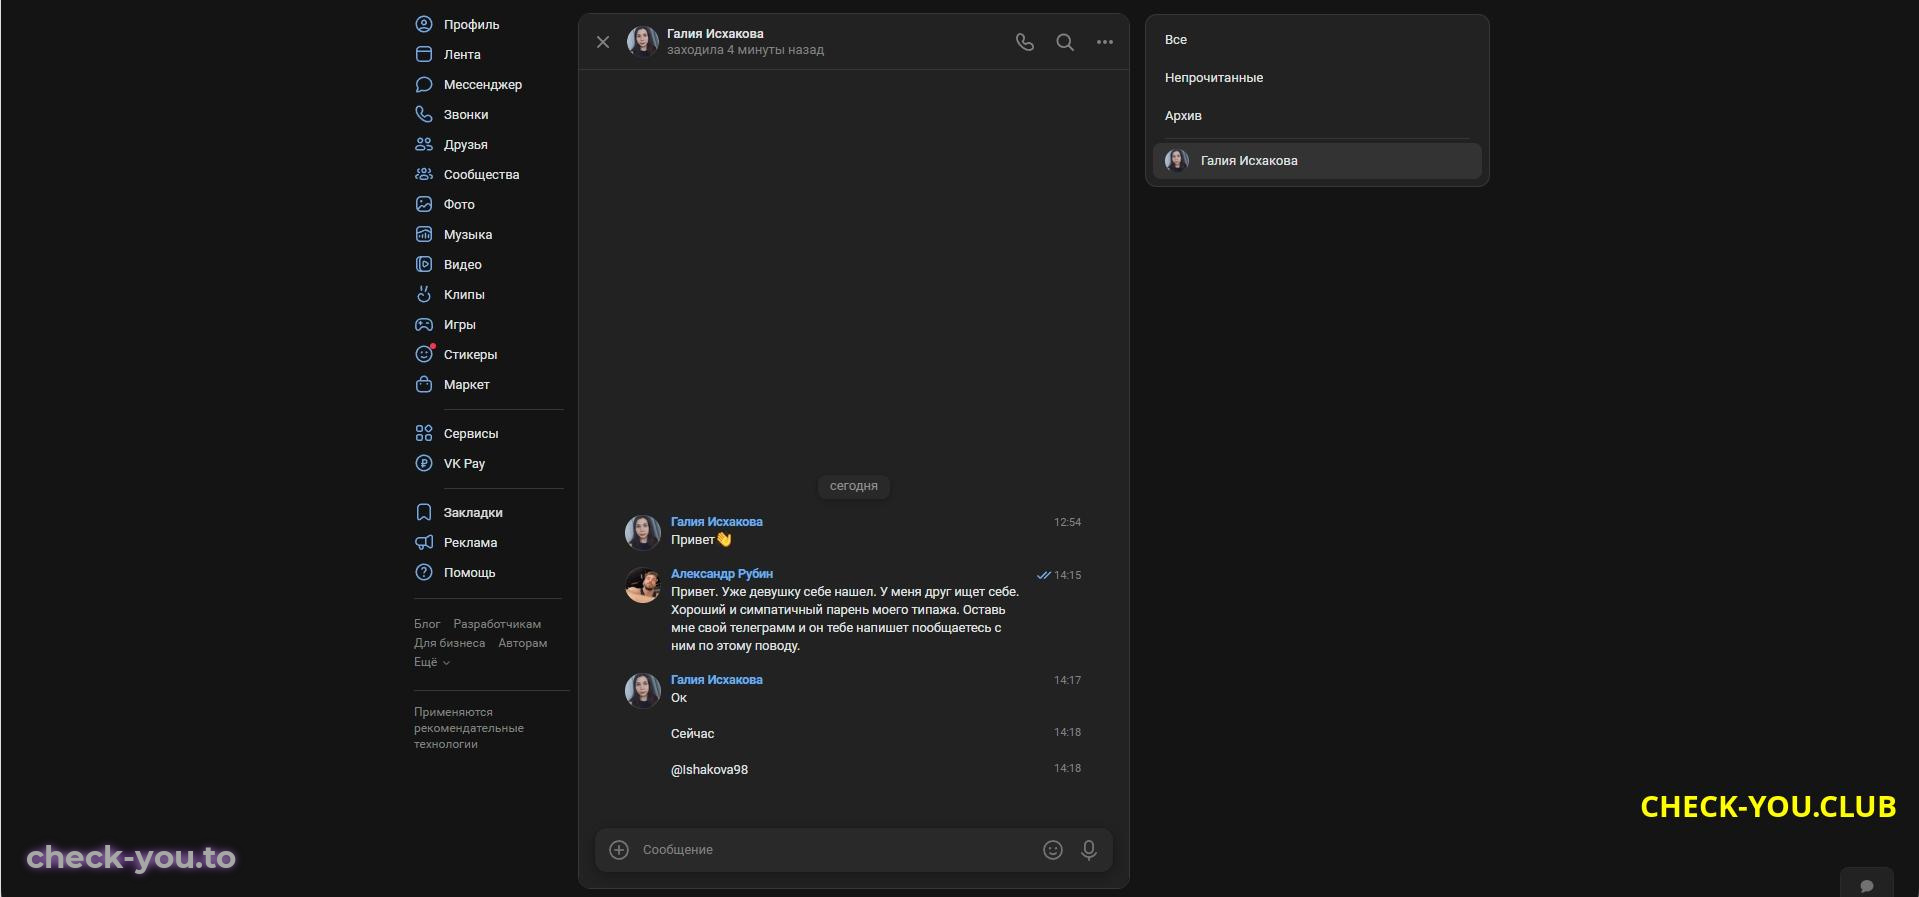Open the Маркет bag icon
This screenshot has width=1919, height=897.
pos(424,384)
